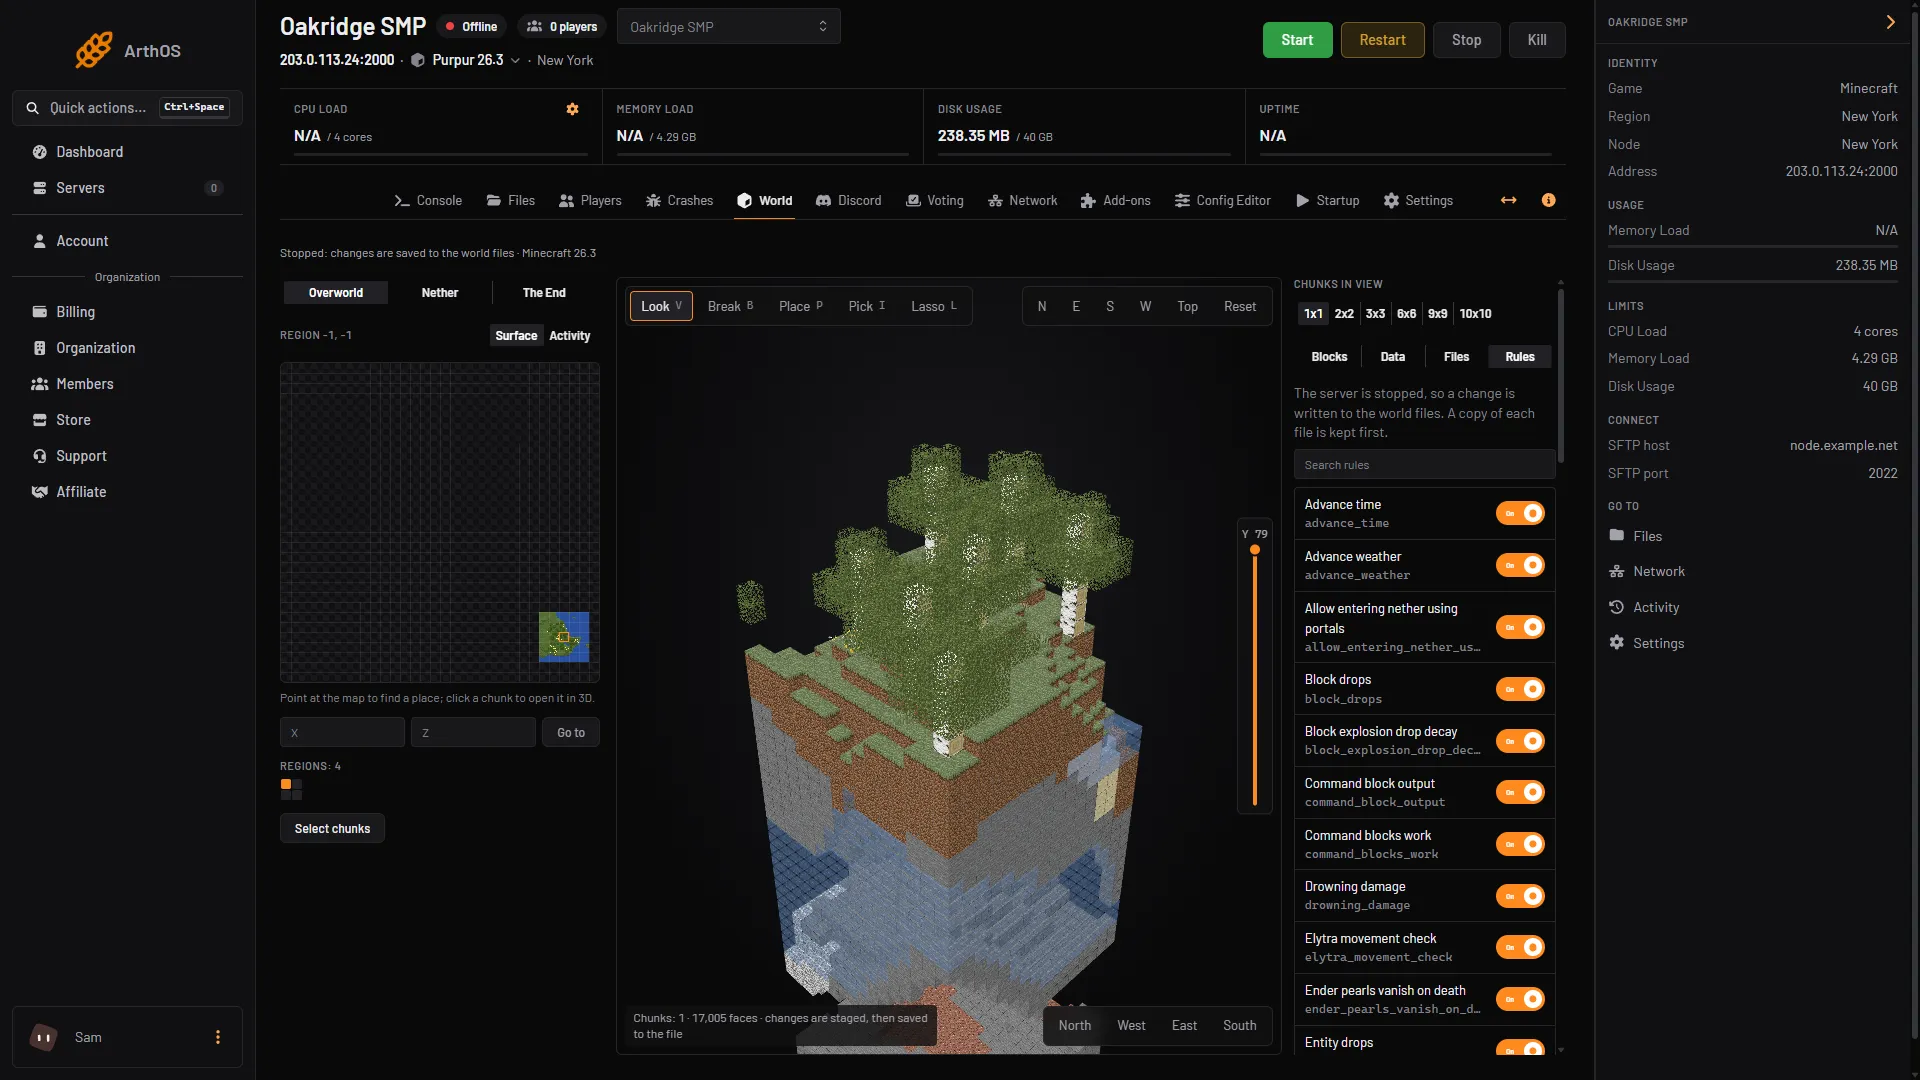The image size is (1920, 1080).
Task: Open the Support page
Action: click(127, 456)
